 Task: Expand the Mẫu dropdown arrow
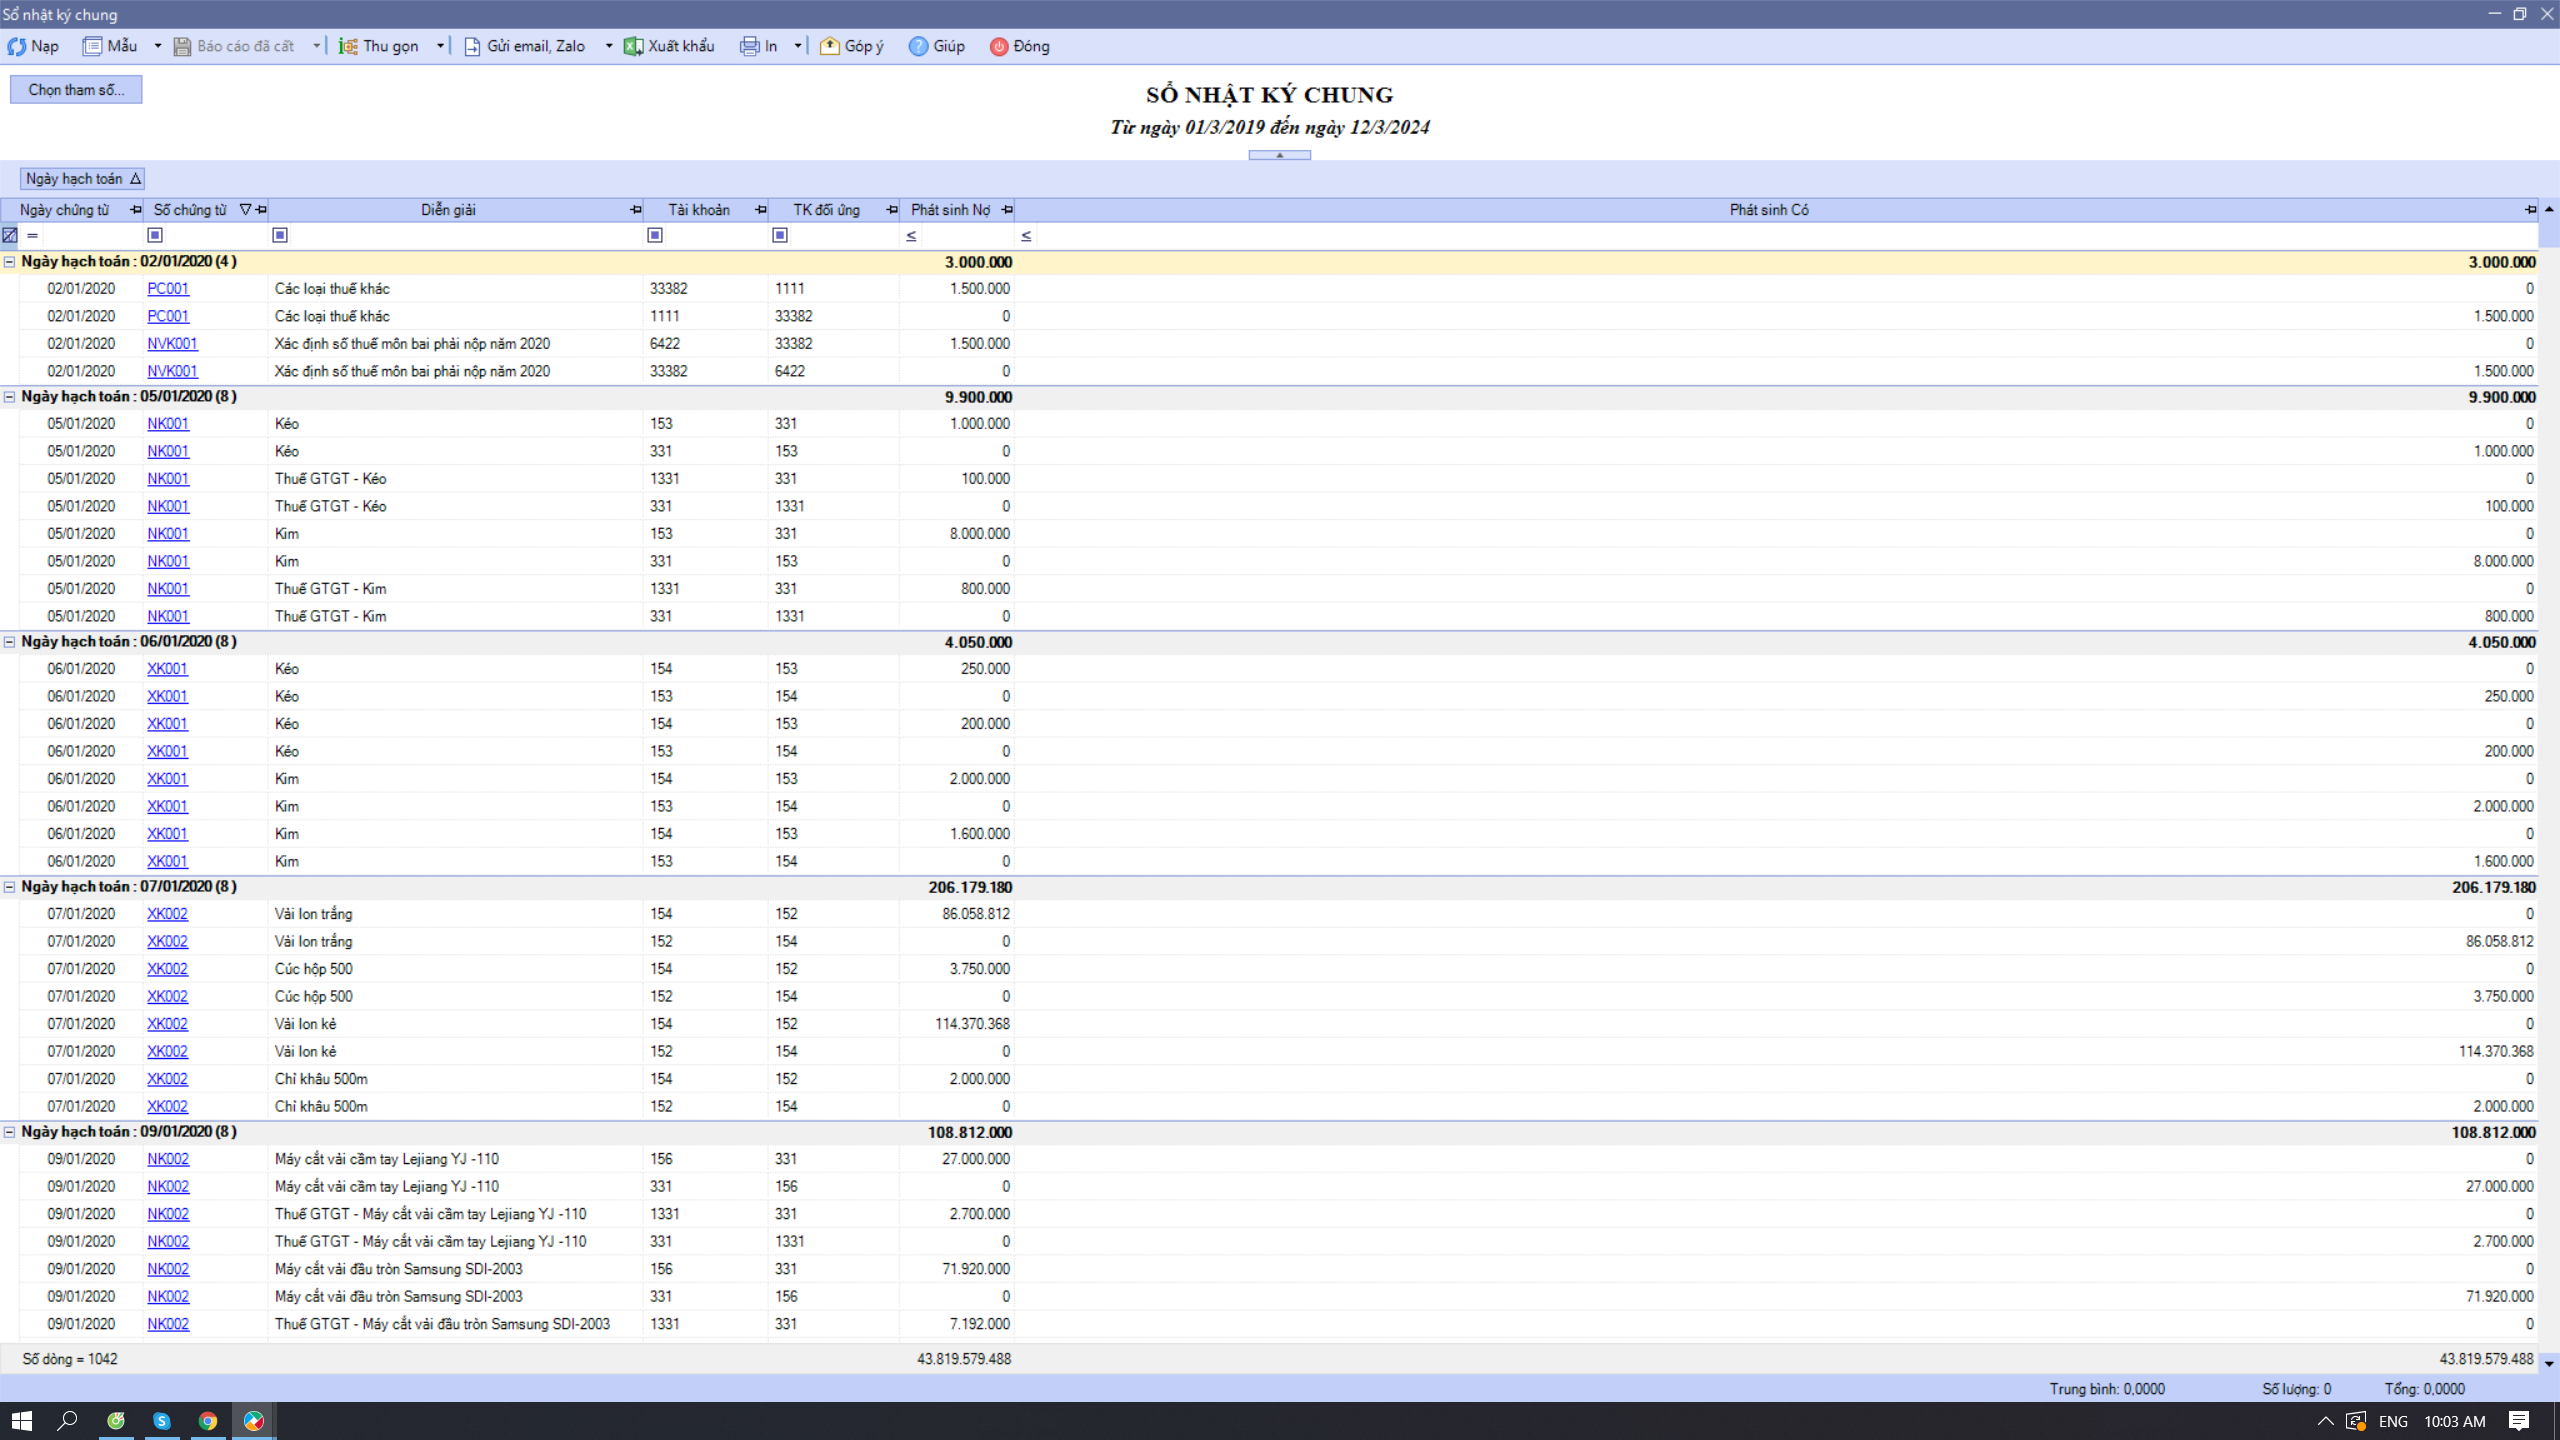coord(158,46)
